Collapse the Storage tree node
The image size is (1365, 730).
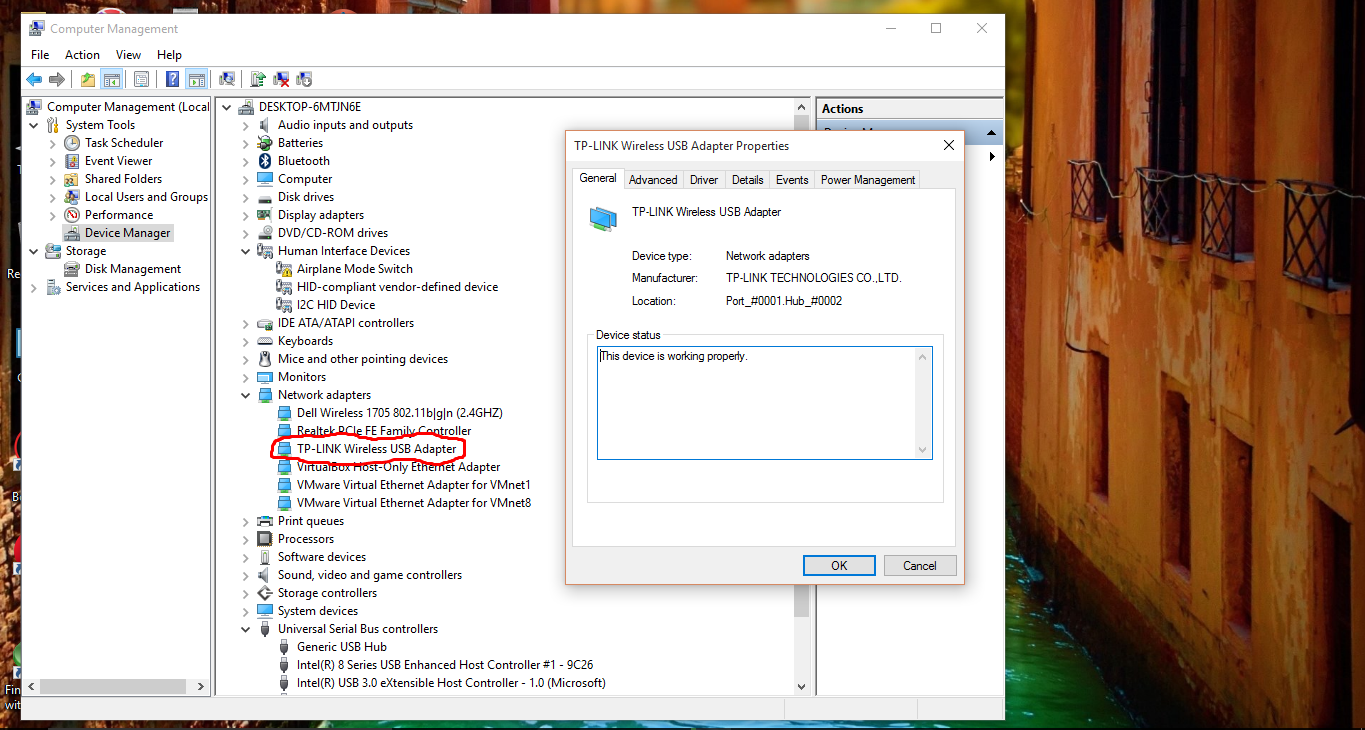coord(34,251)
